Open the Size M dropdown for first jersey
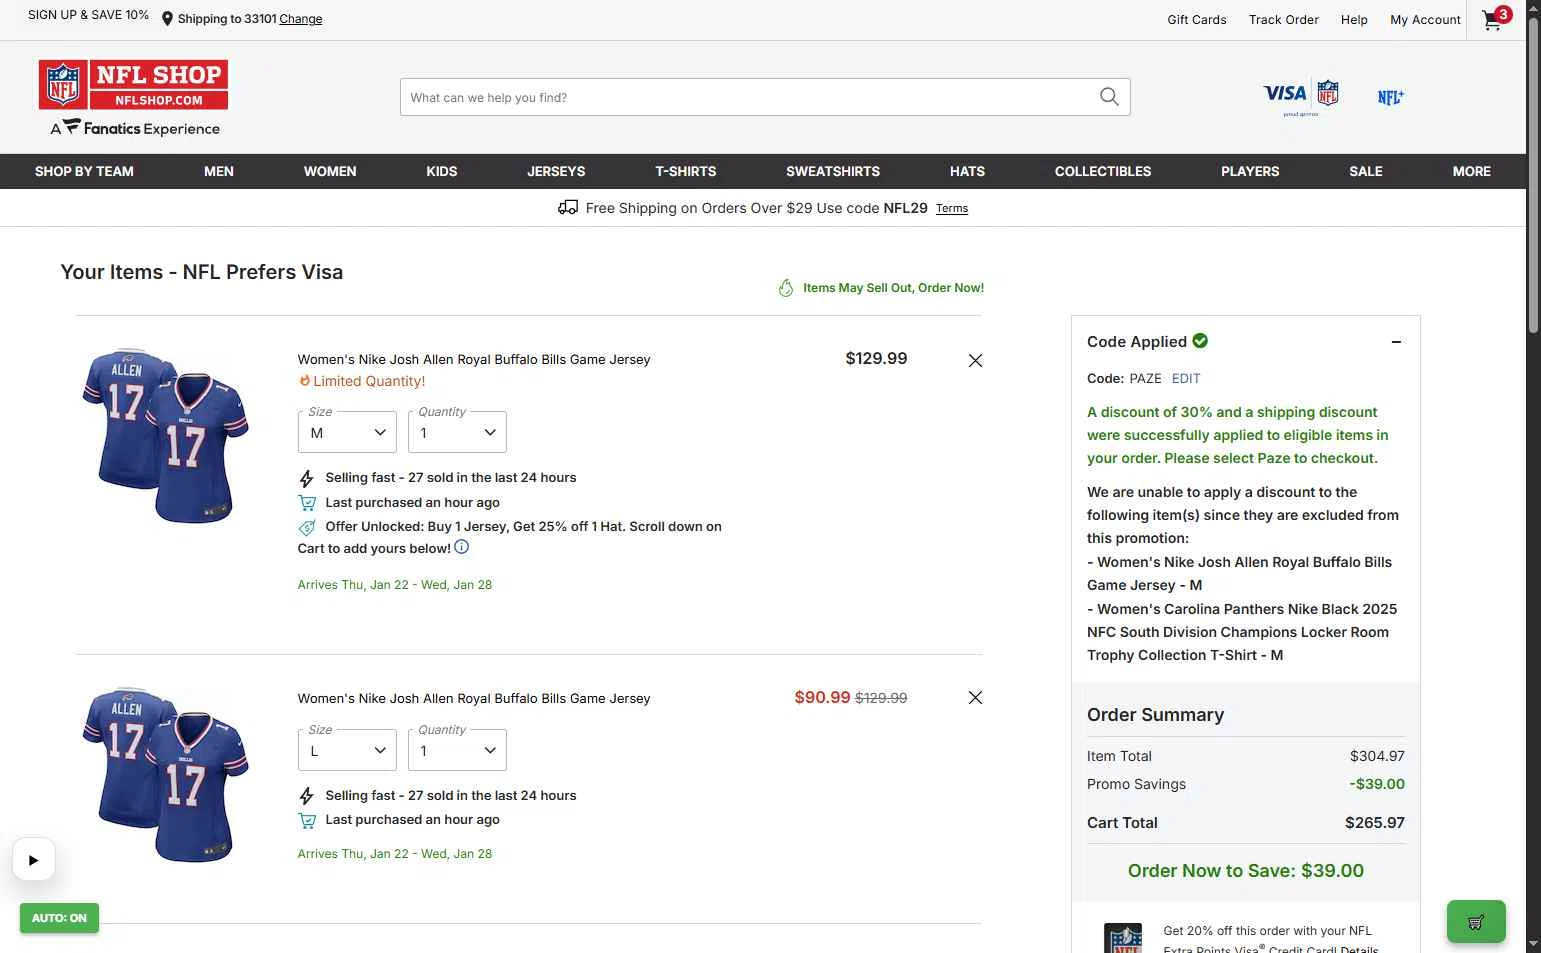Image resolution: width=1541 pixels, height=953 pixels. (x=347, y=432)
